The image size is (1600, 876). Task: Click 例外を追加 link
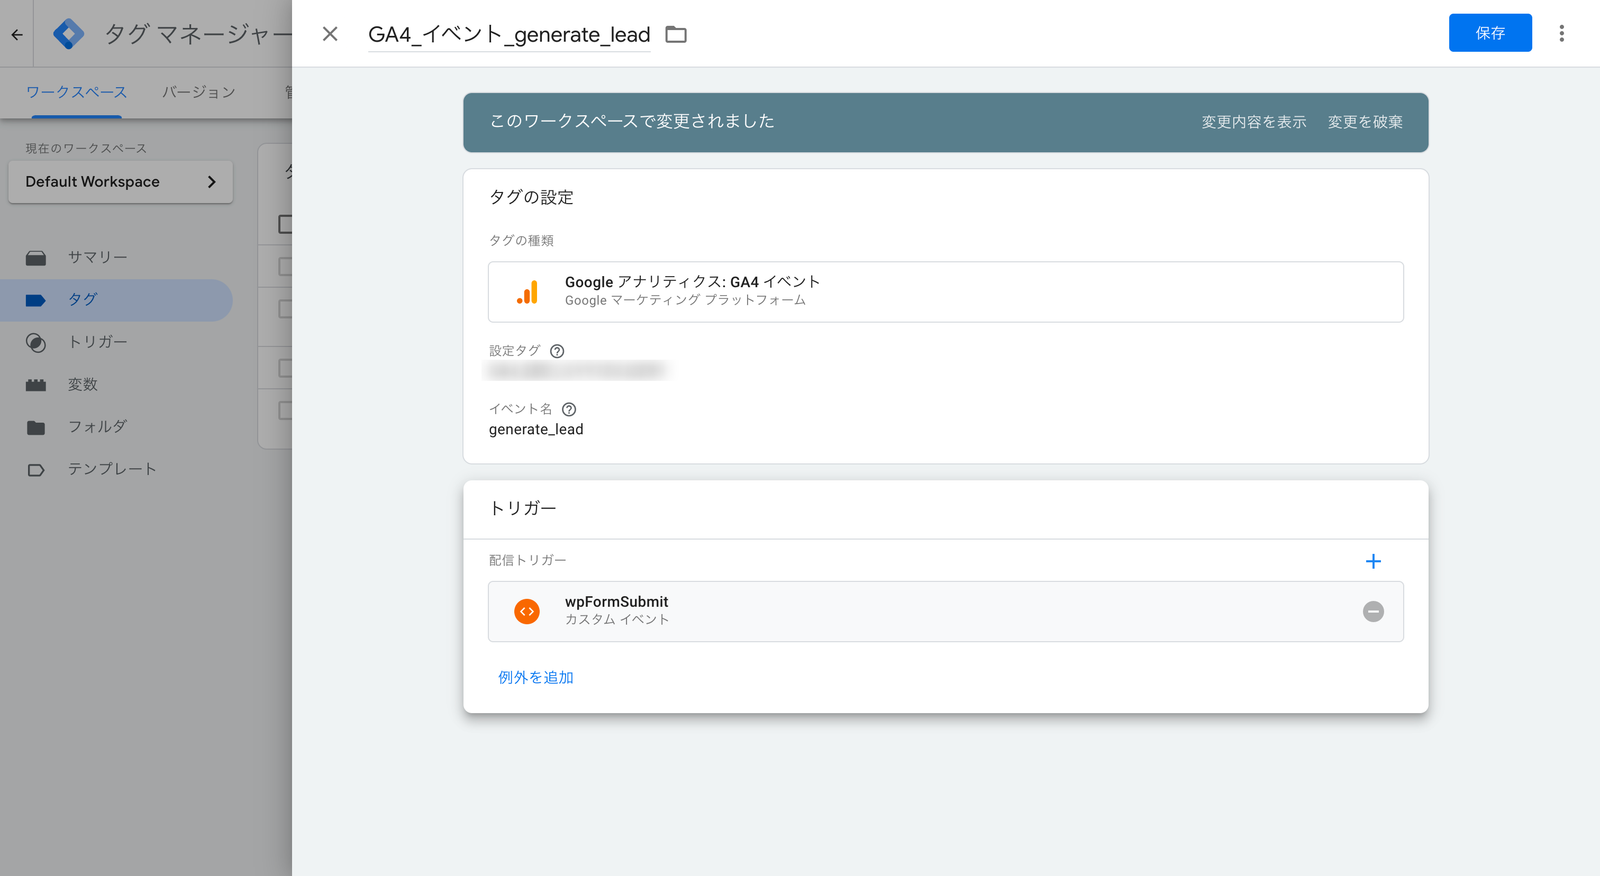536,677
